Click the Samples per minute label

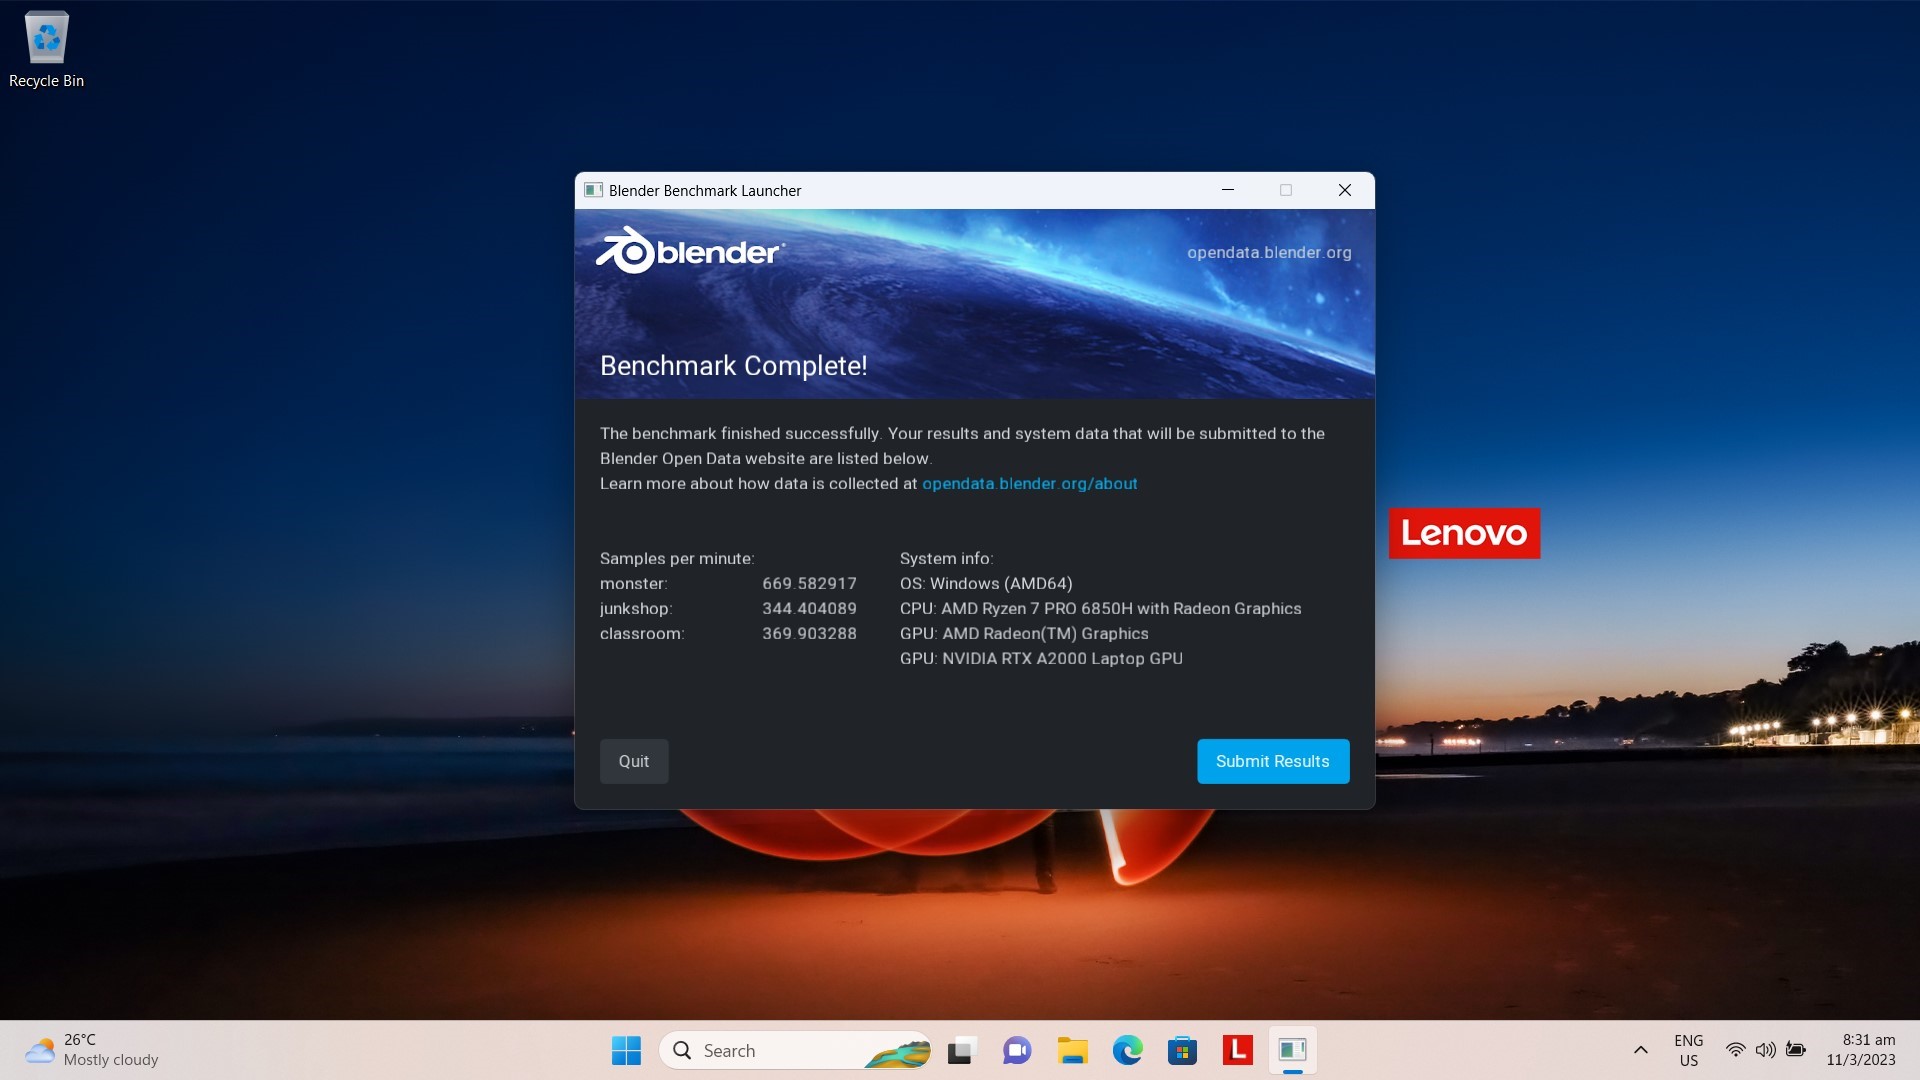tap(677, 559)
